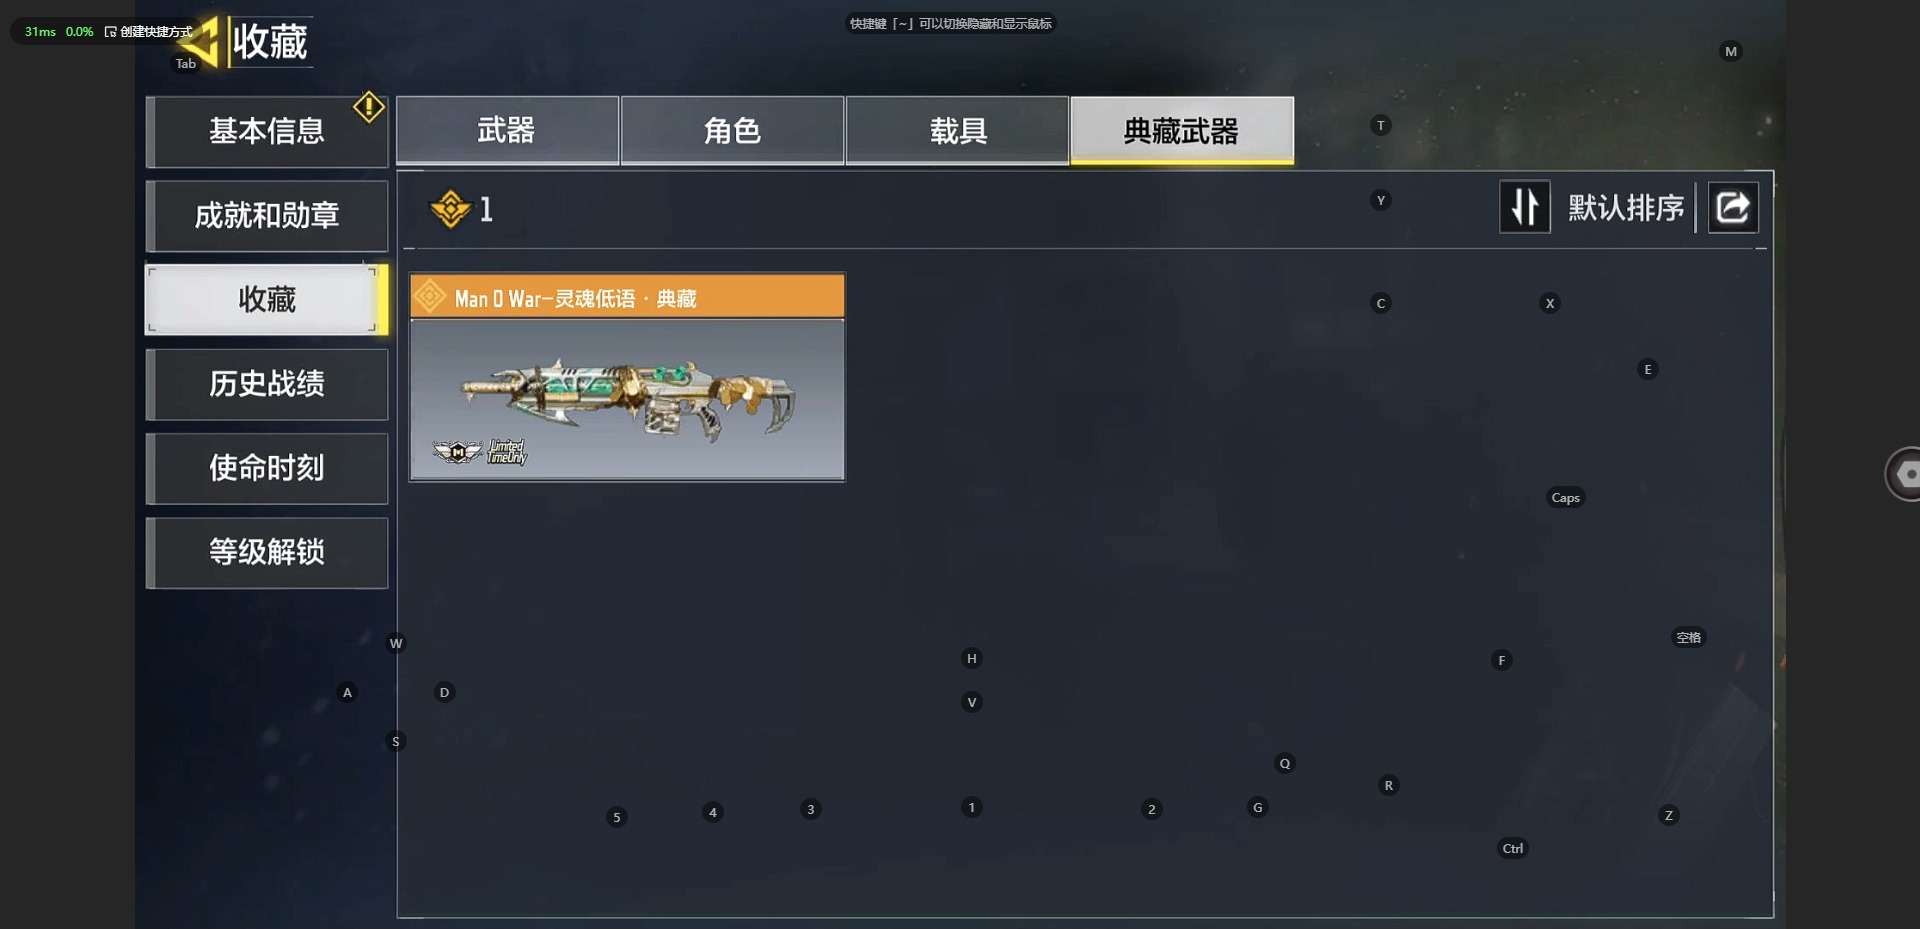Viewport: 1920px width, 929px height.
Task: Switch to the 角色 tab
Action: coord(732,130)
